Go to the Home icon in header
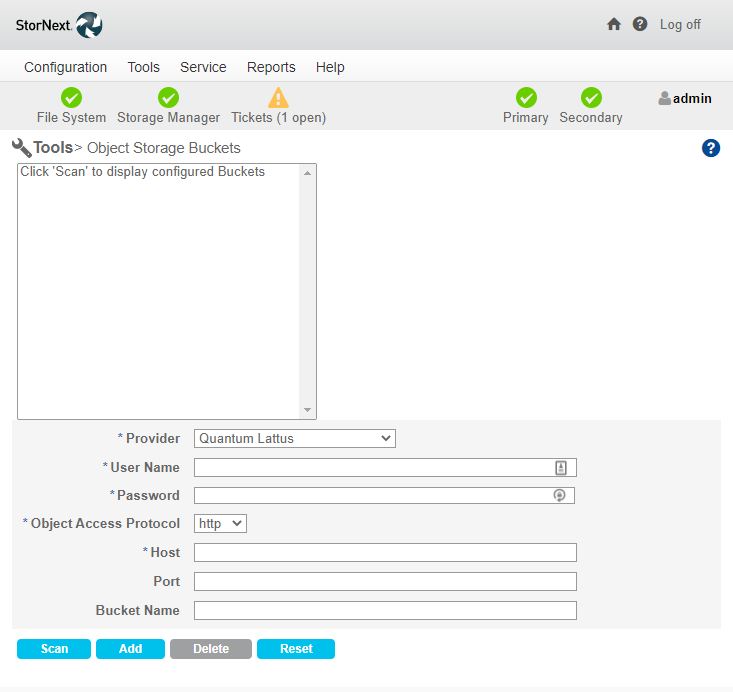The height and width of the screenshot is (692, 733). (x=614, y=24)
